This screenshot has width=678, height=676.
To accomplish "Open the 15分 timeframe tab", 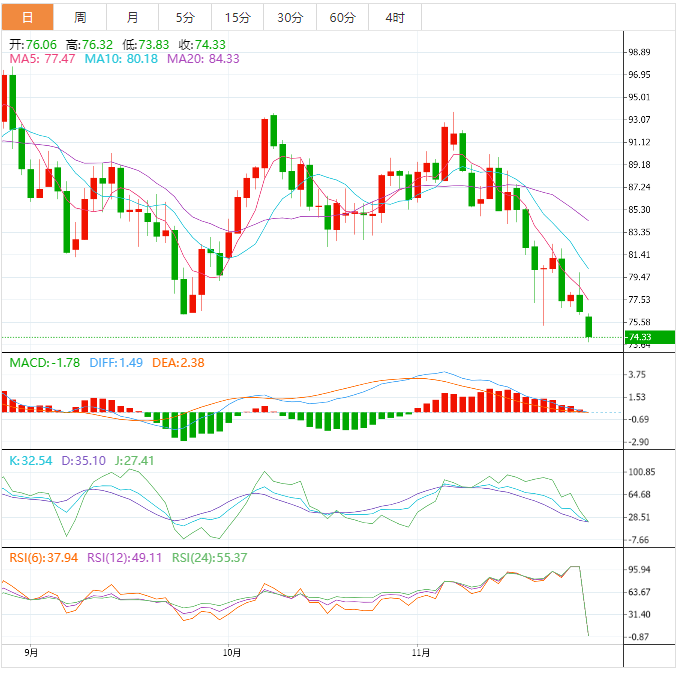I will [237, 17].
